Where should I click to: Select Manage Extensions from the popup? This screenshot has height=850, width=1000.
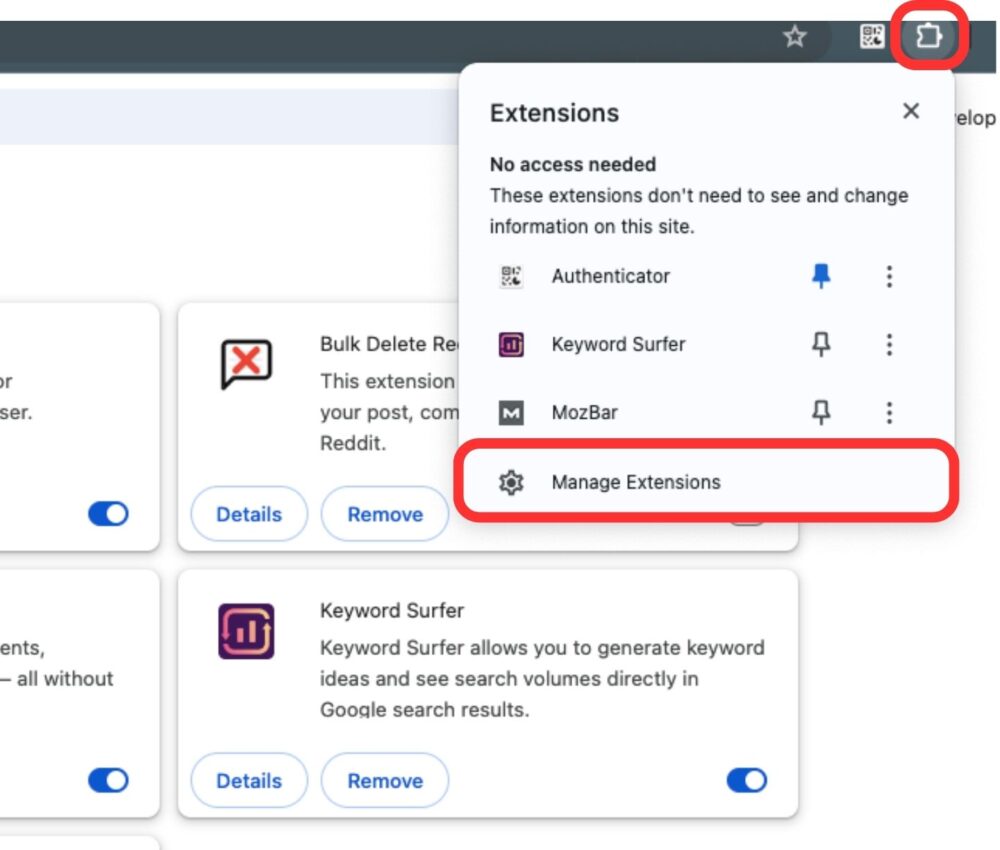pyautogui.click(x=637, y=482)
